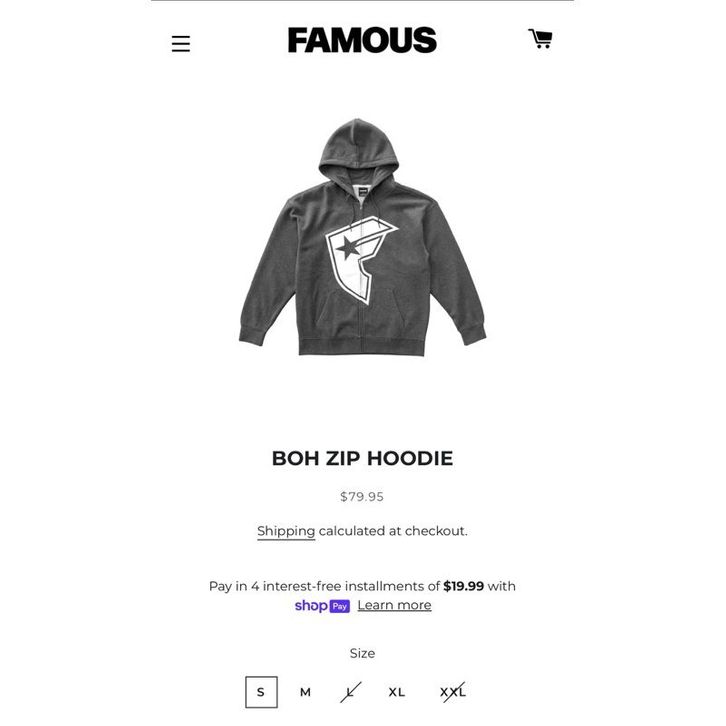This screenshot has width=726, height=726.
Task: Select size S option
Action: point(261,692)
